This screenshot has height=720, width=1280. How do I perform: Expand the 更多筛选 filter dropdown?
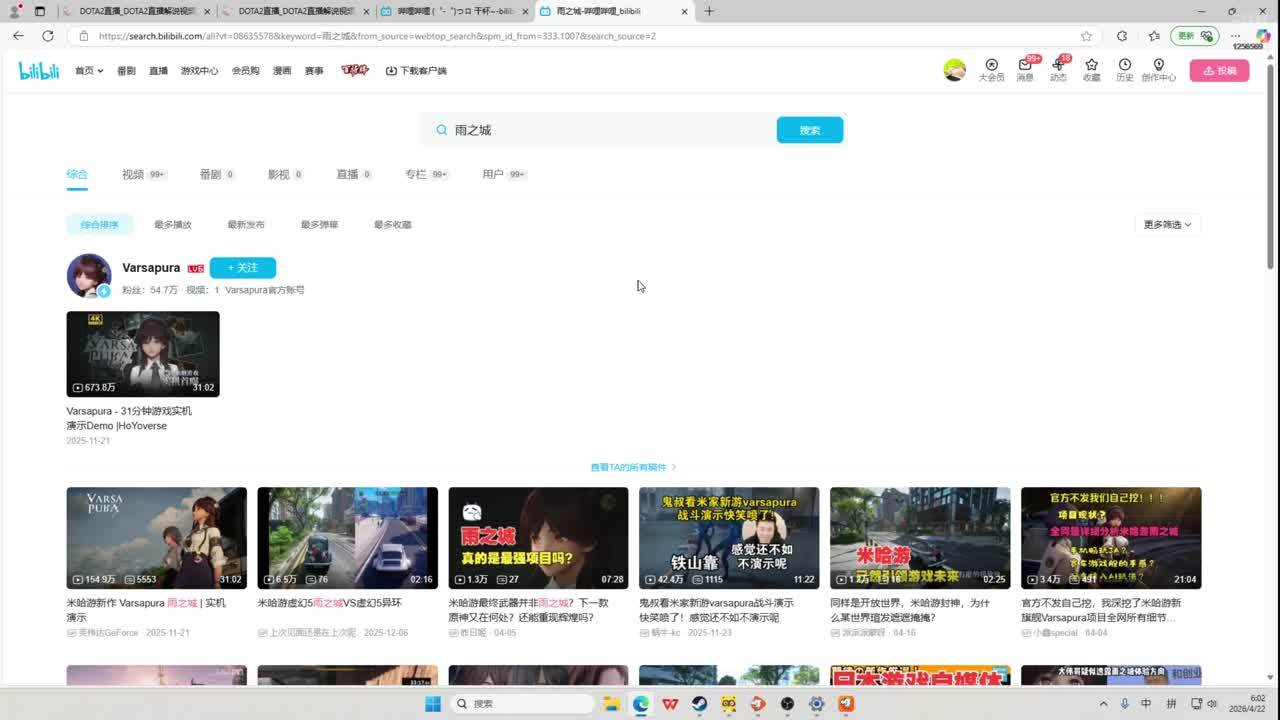[1167, 225]
